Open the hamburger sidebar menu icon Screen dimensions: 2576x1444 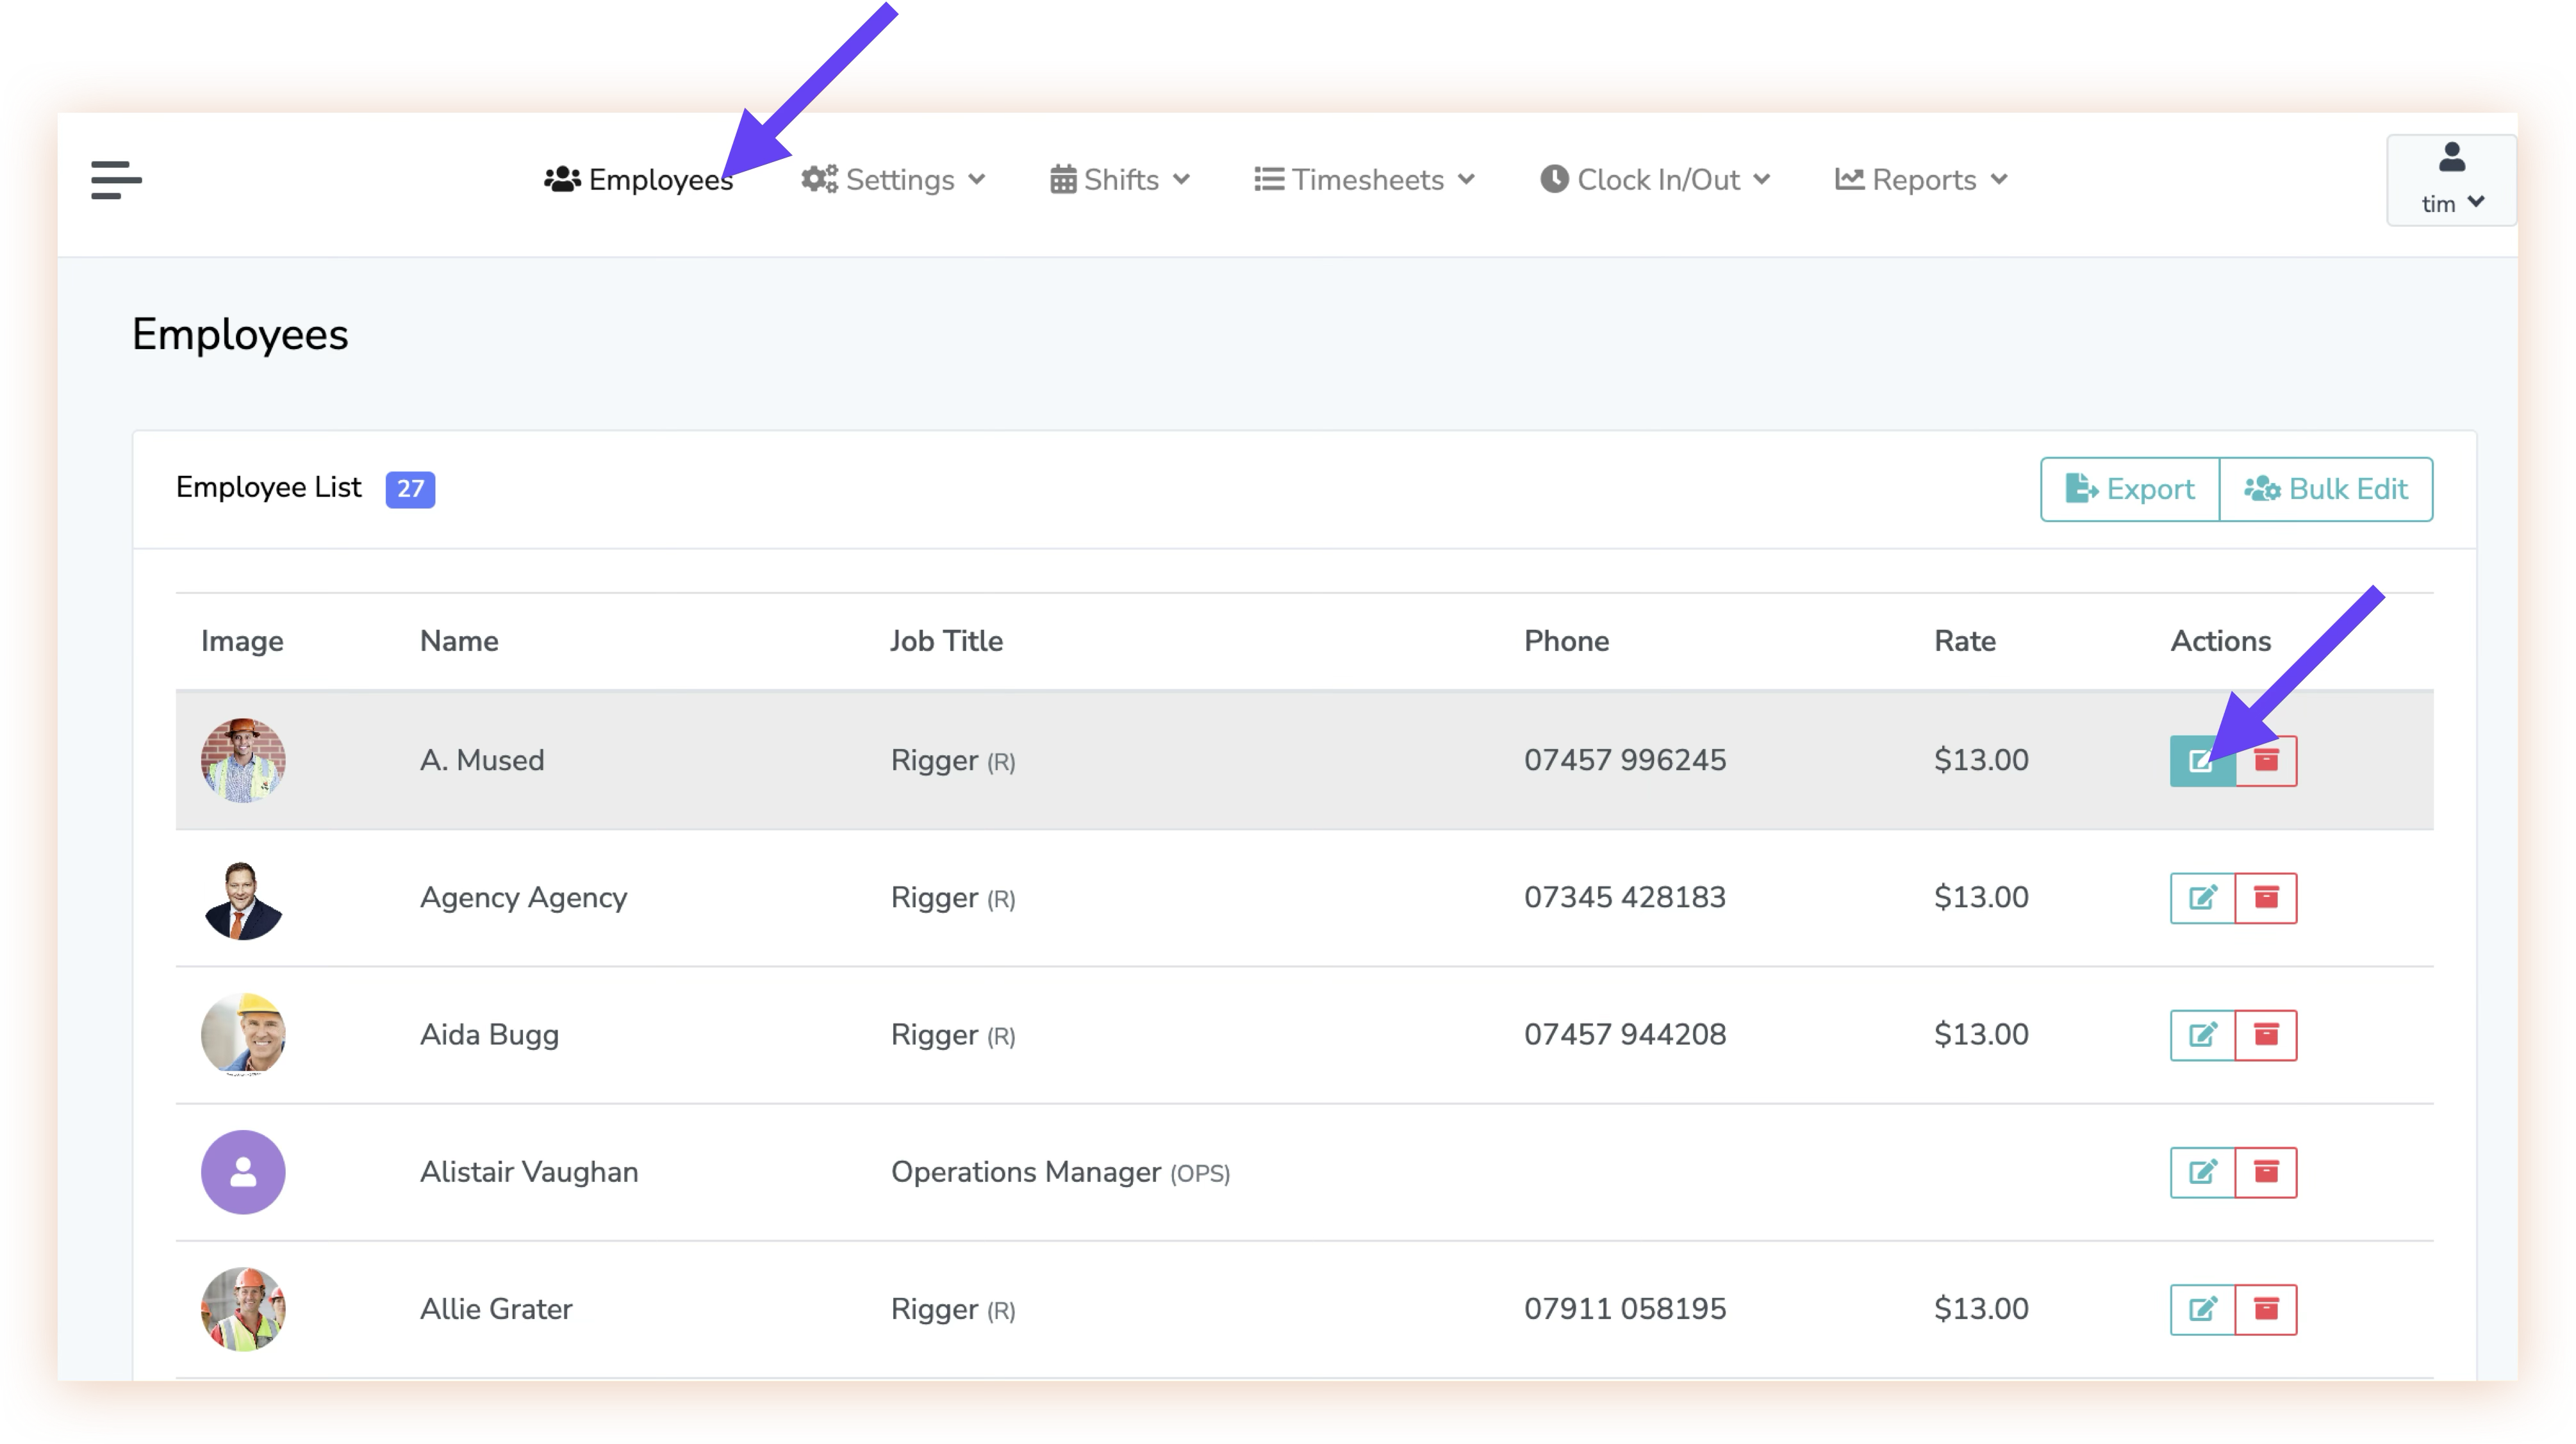(x=116, y=180)
